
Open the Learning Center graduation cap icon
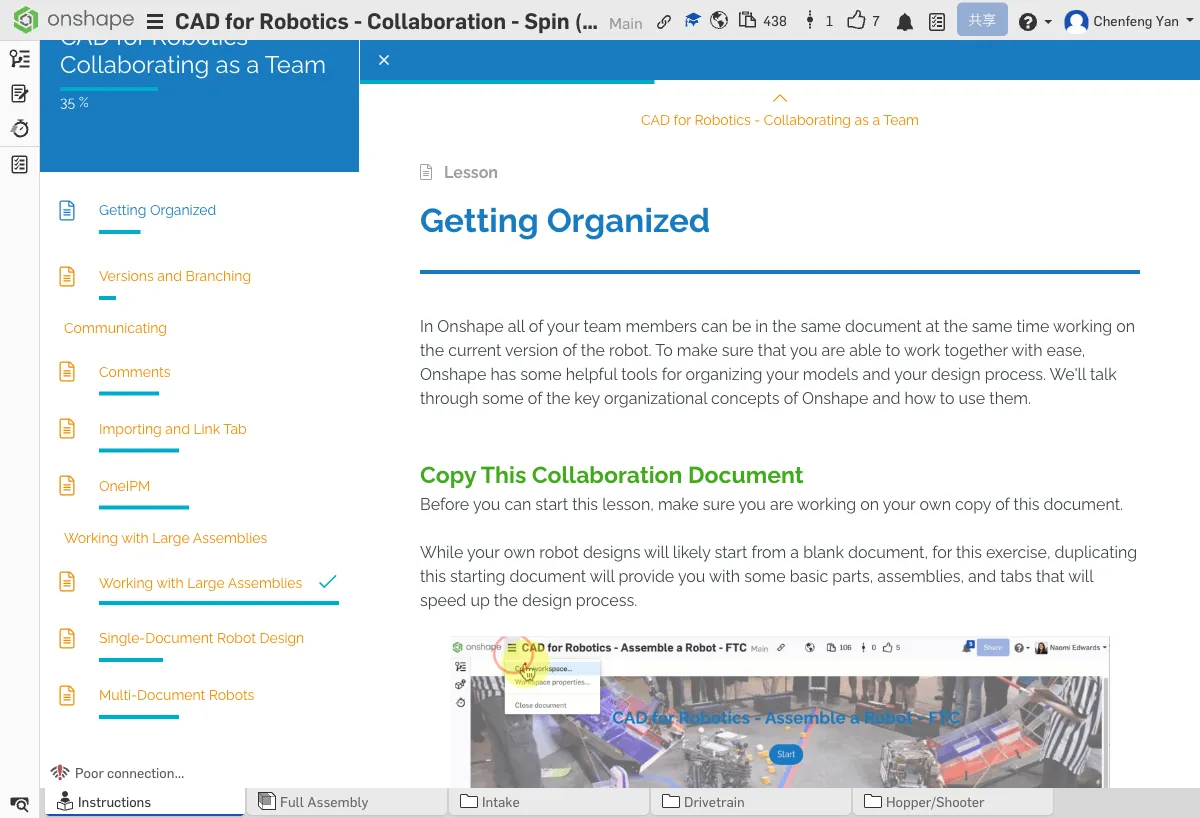(692, 21)
